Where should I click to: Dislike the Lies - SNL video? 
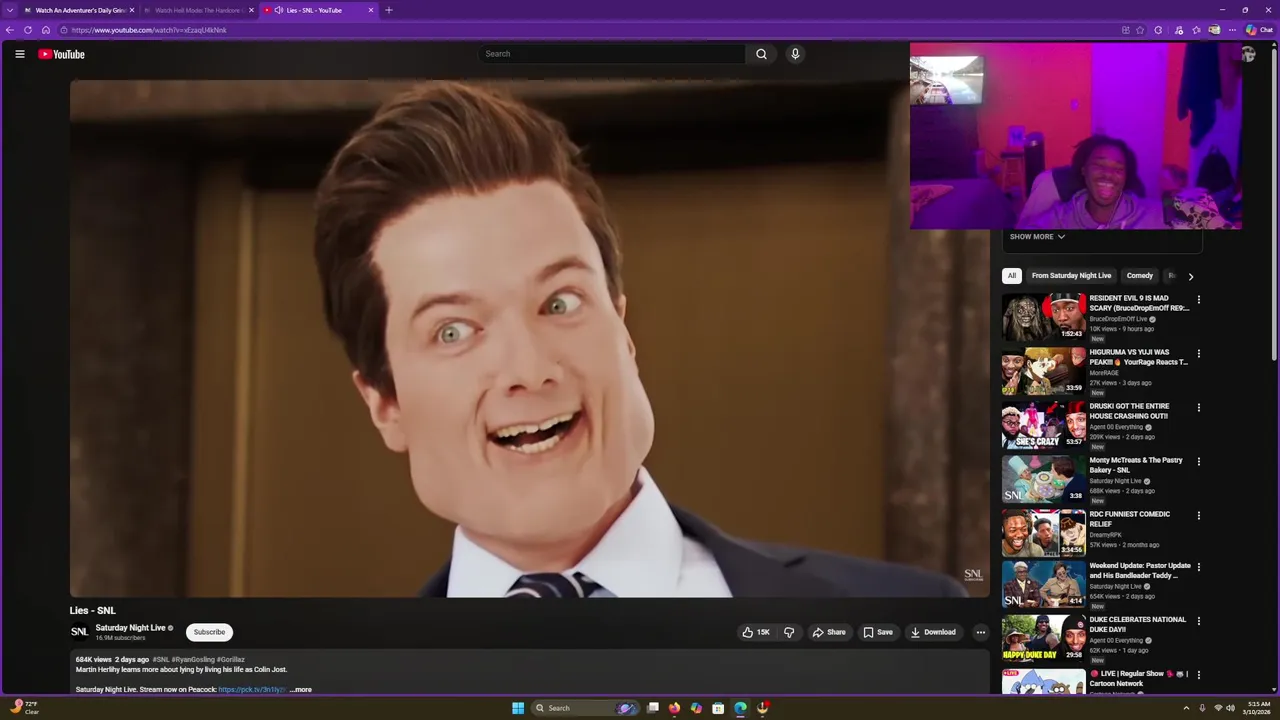[x=789, y=632]
